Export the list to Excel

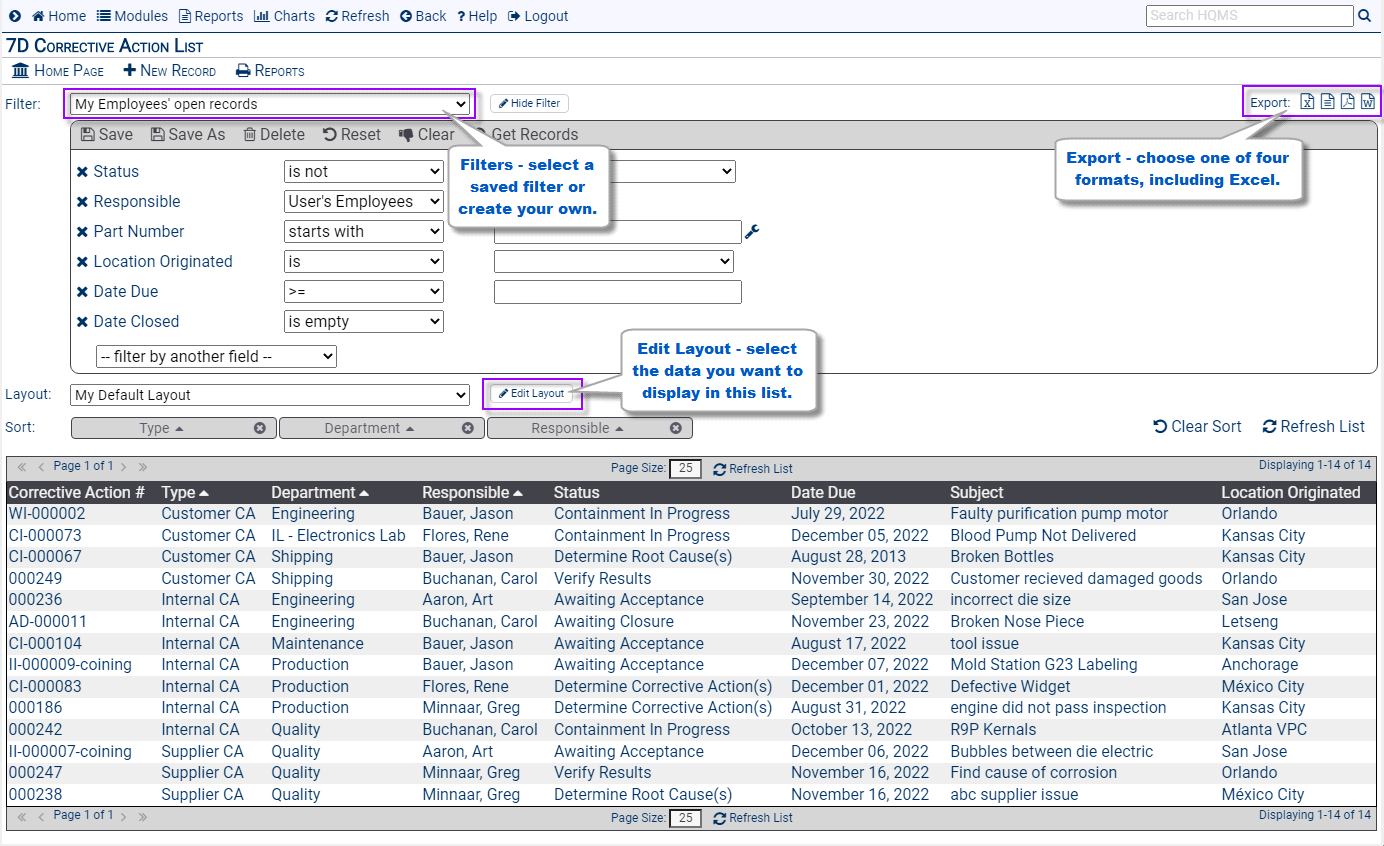point(1307,101)
